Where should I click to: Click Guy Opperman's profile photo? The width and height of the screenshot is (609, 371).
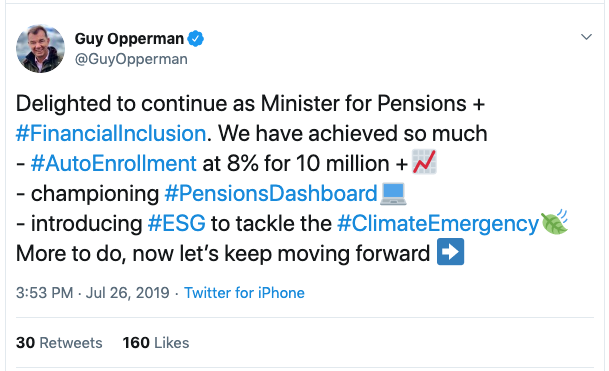click(x=40, y=49)
